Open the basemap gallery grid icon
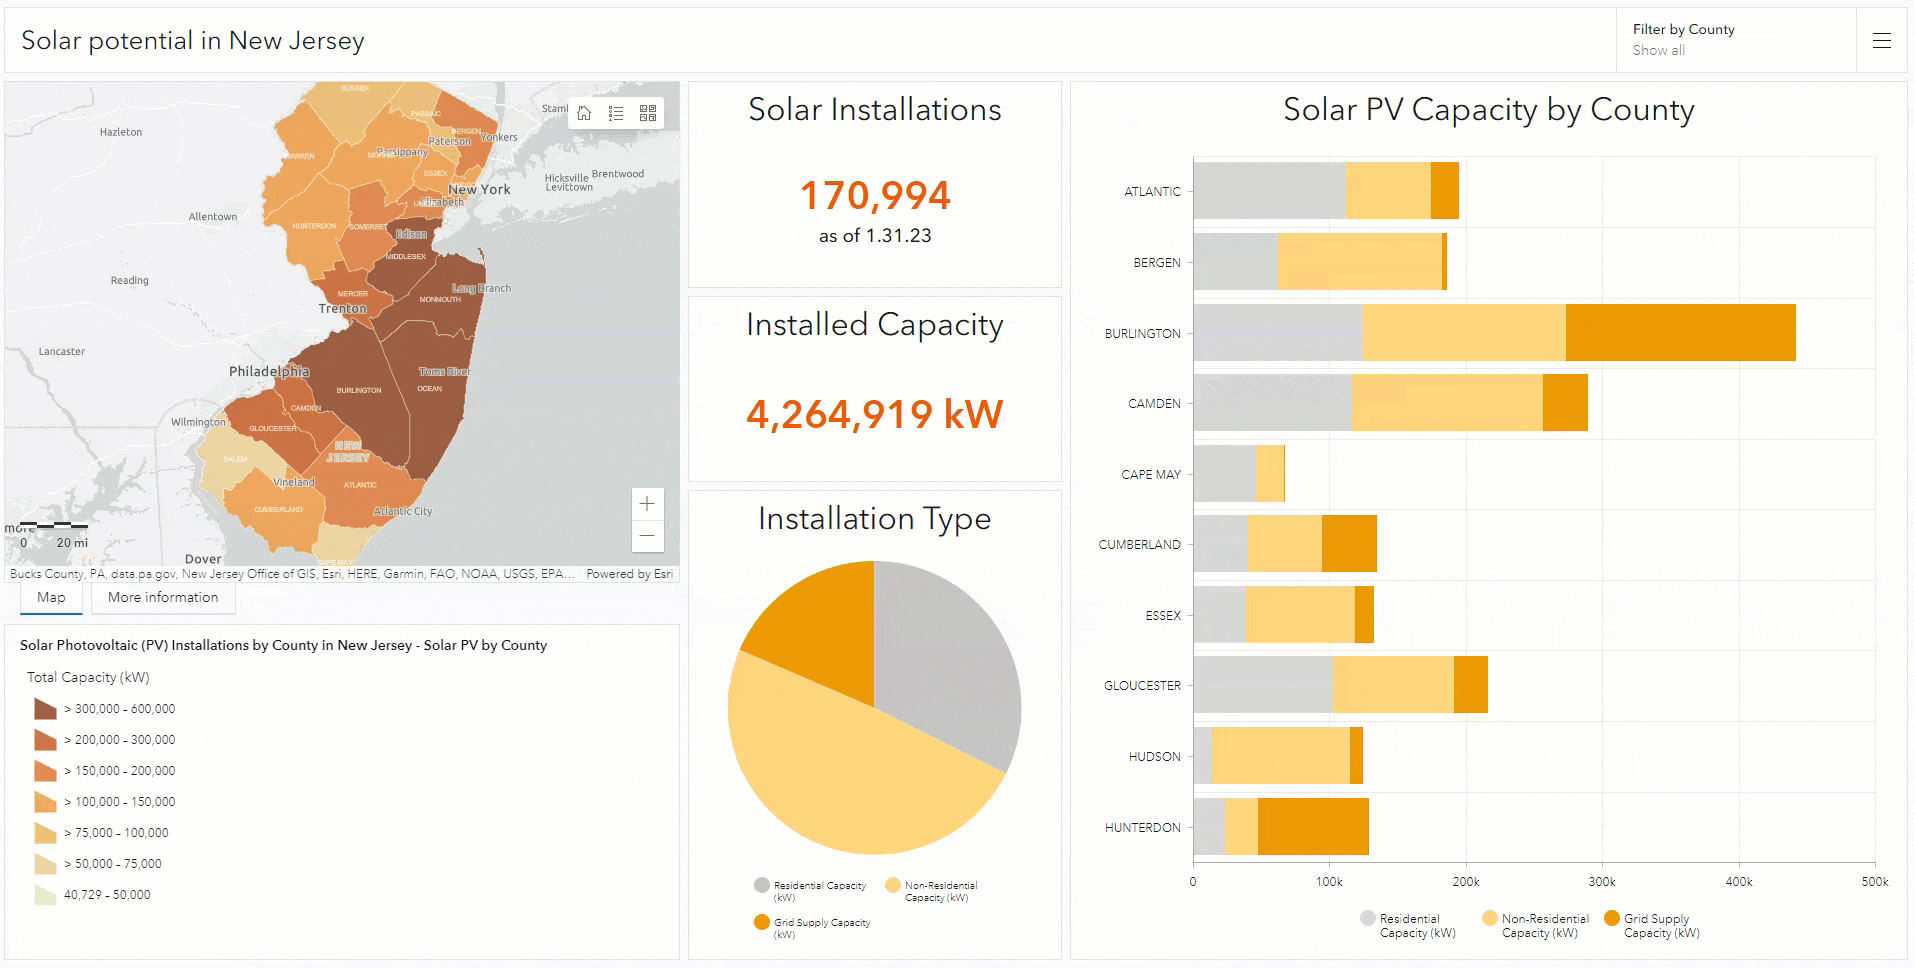 click(x=648, y=113)
